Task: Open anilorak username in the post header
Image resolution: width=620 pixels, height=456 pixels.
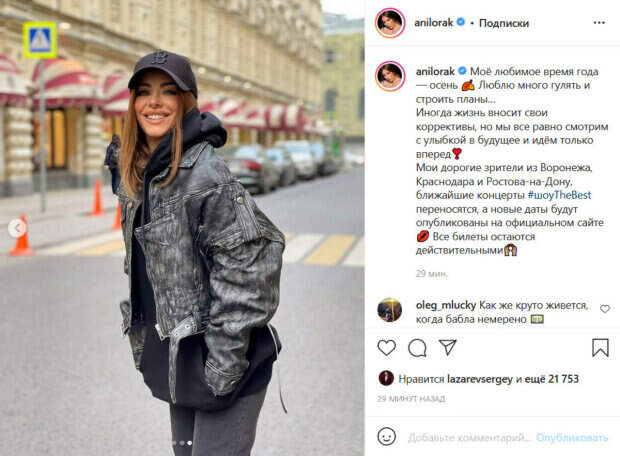Action: (433, 23)
